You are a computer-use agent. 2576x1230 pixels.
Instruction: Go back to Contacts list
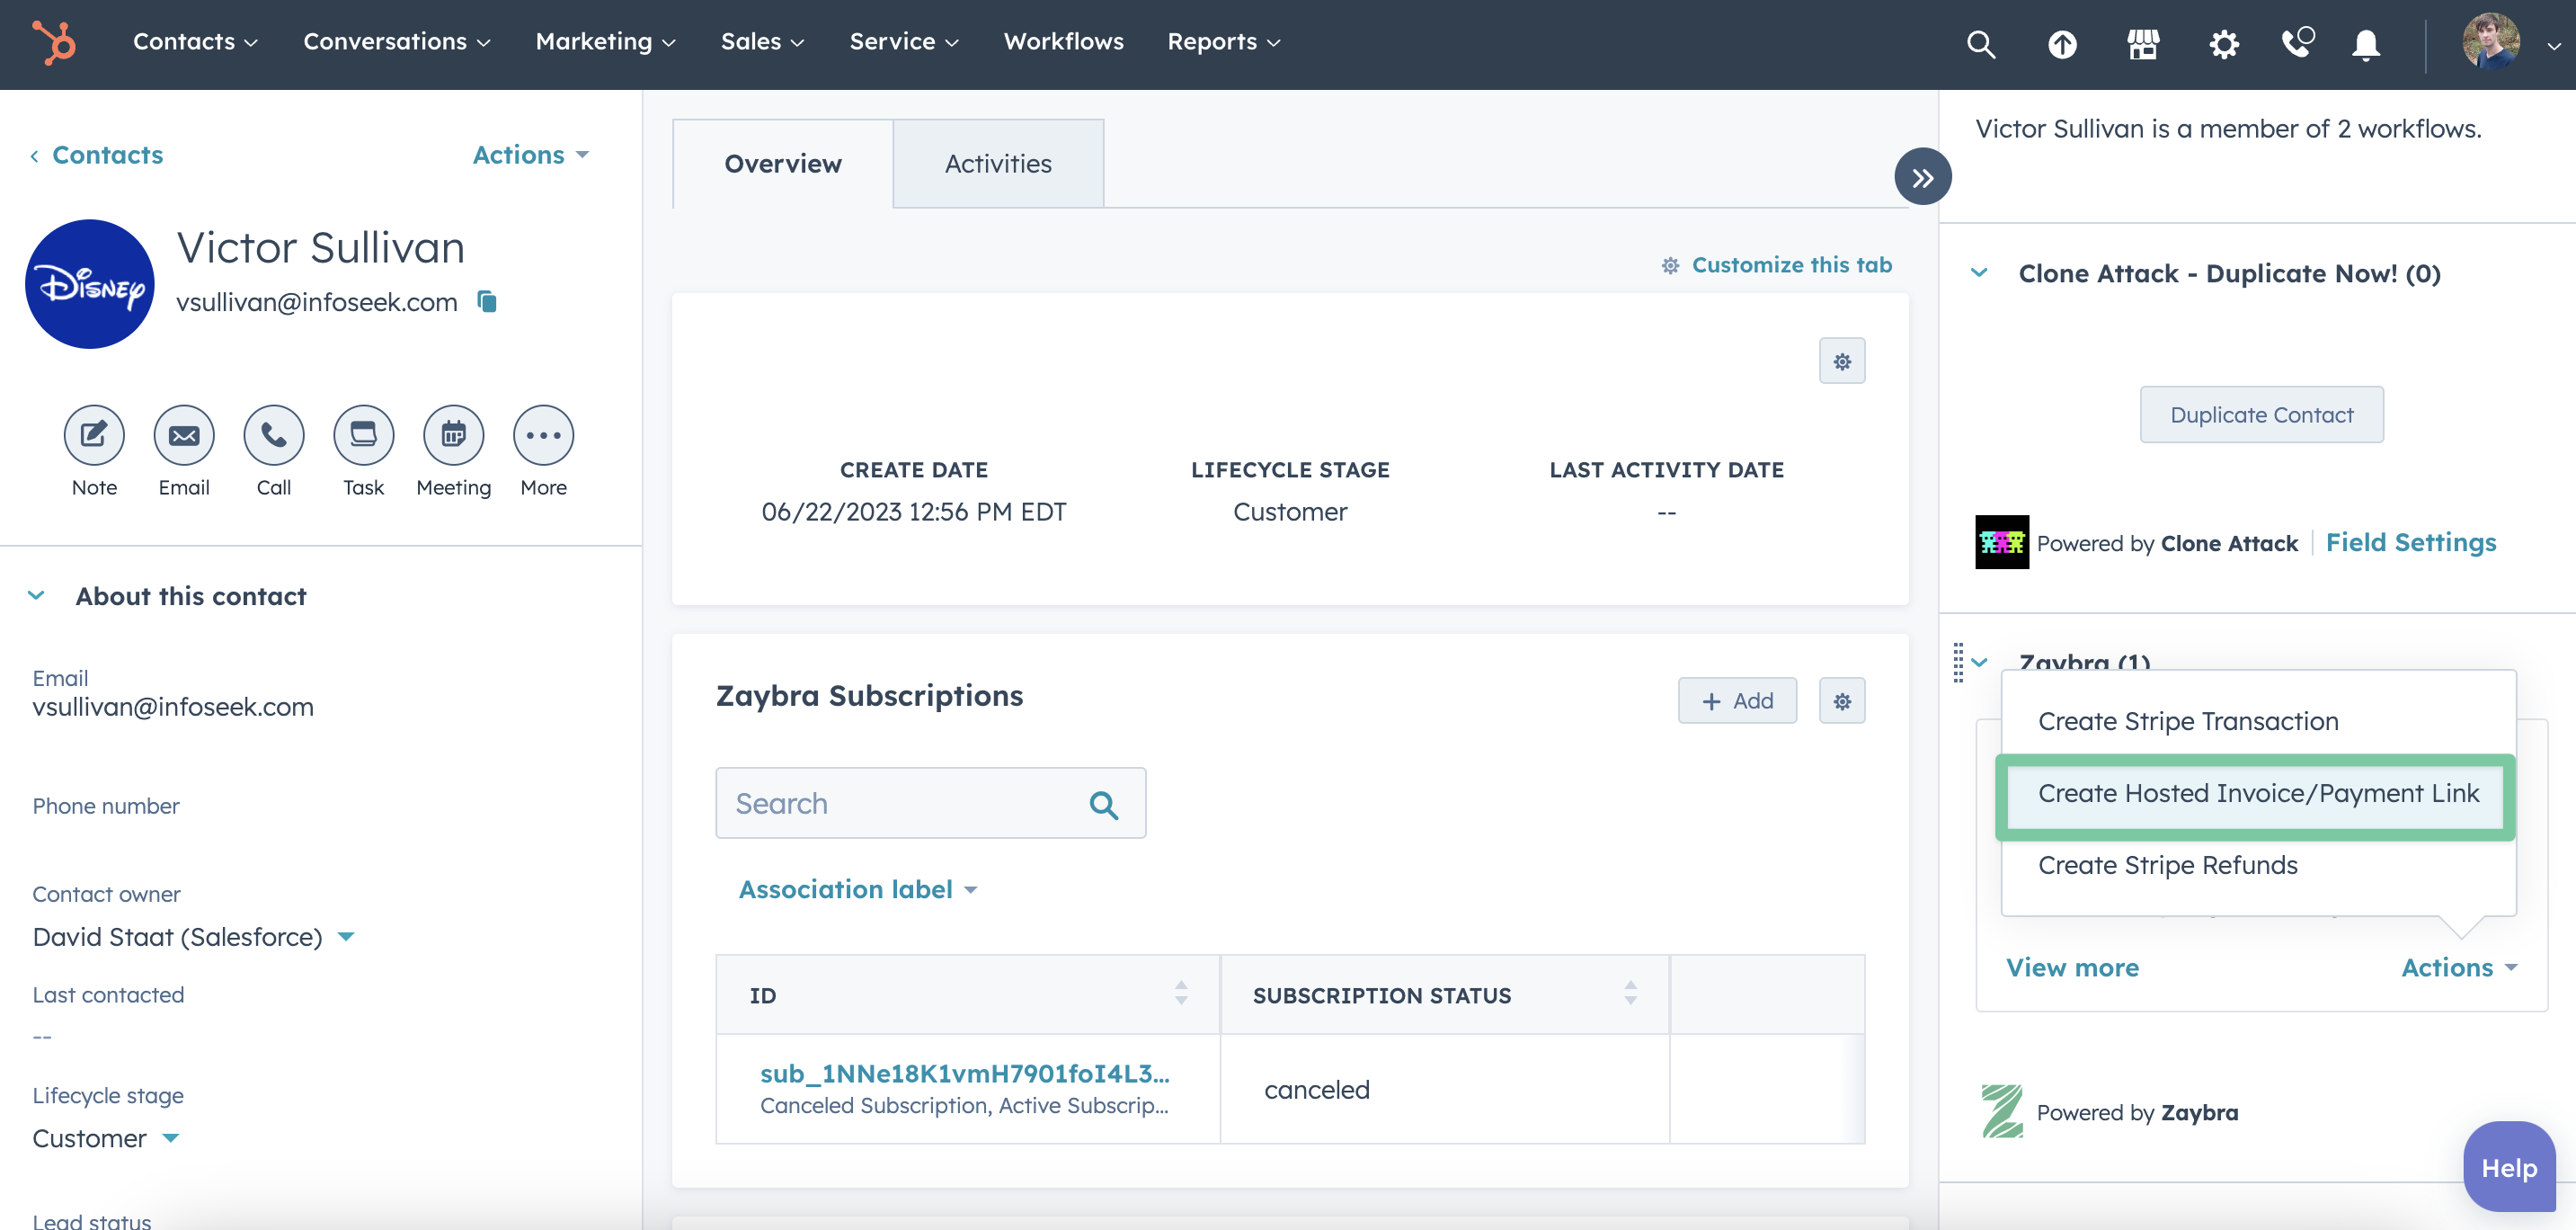(x=96, y=155)
